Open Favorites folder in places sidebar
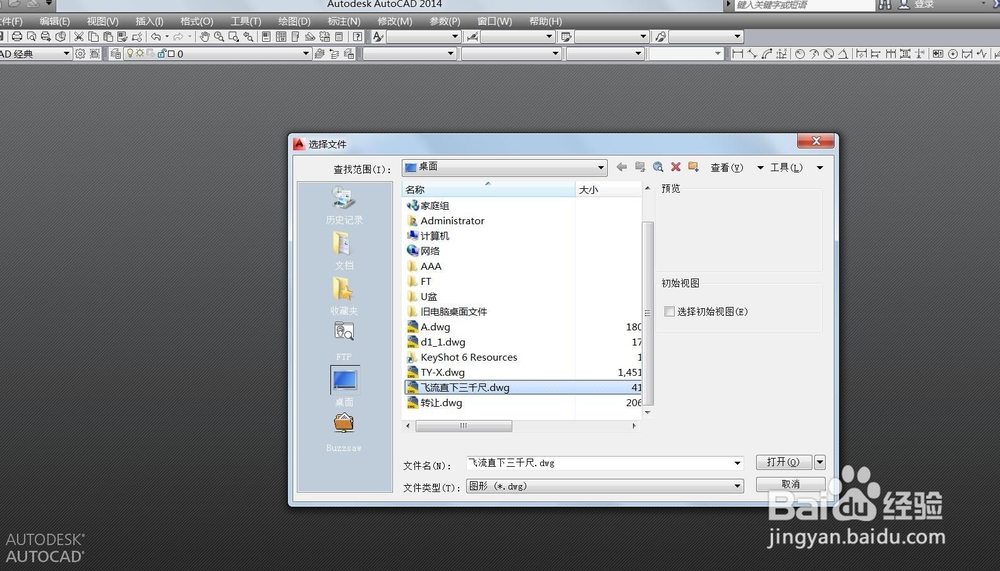Image resolution: width=1000 pixels, height=571 pixels. pos(344,297)
